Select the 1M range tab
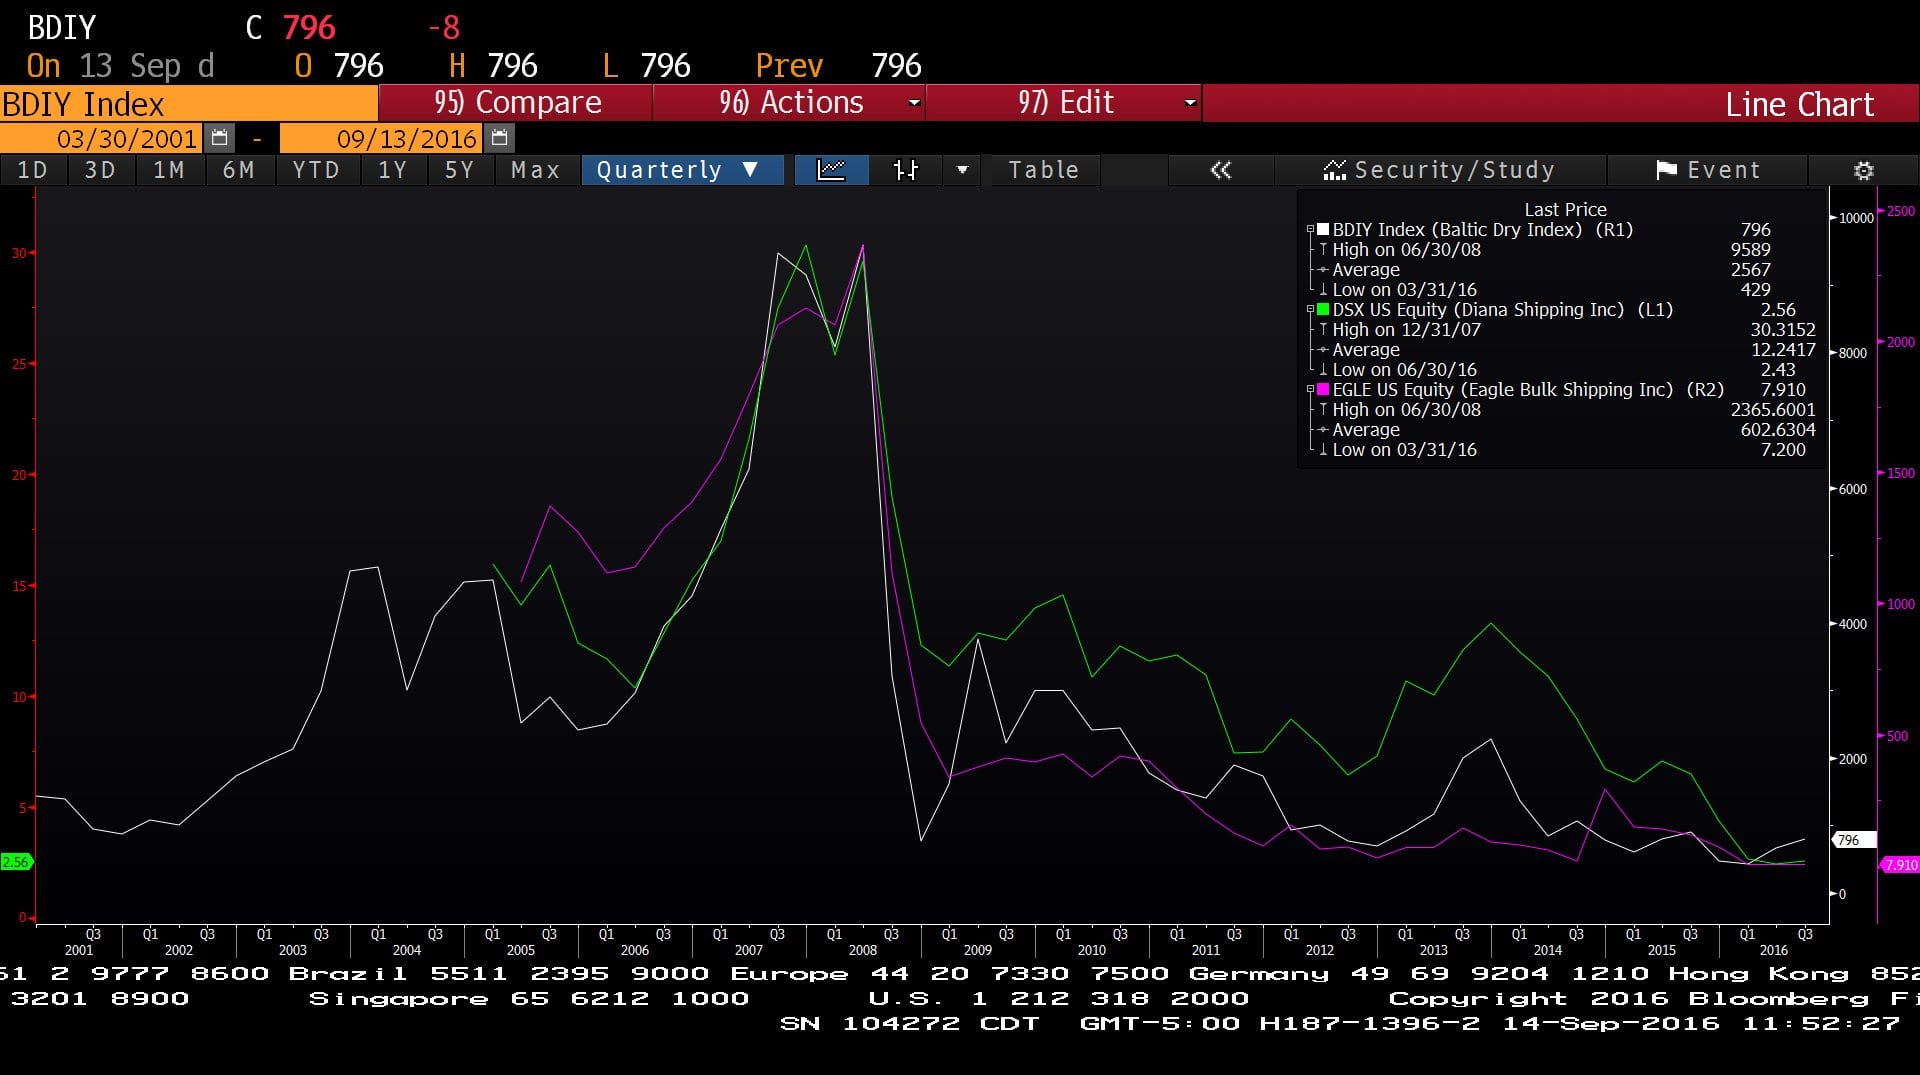The image size is (1920, 1075). (169, 170)
